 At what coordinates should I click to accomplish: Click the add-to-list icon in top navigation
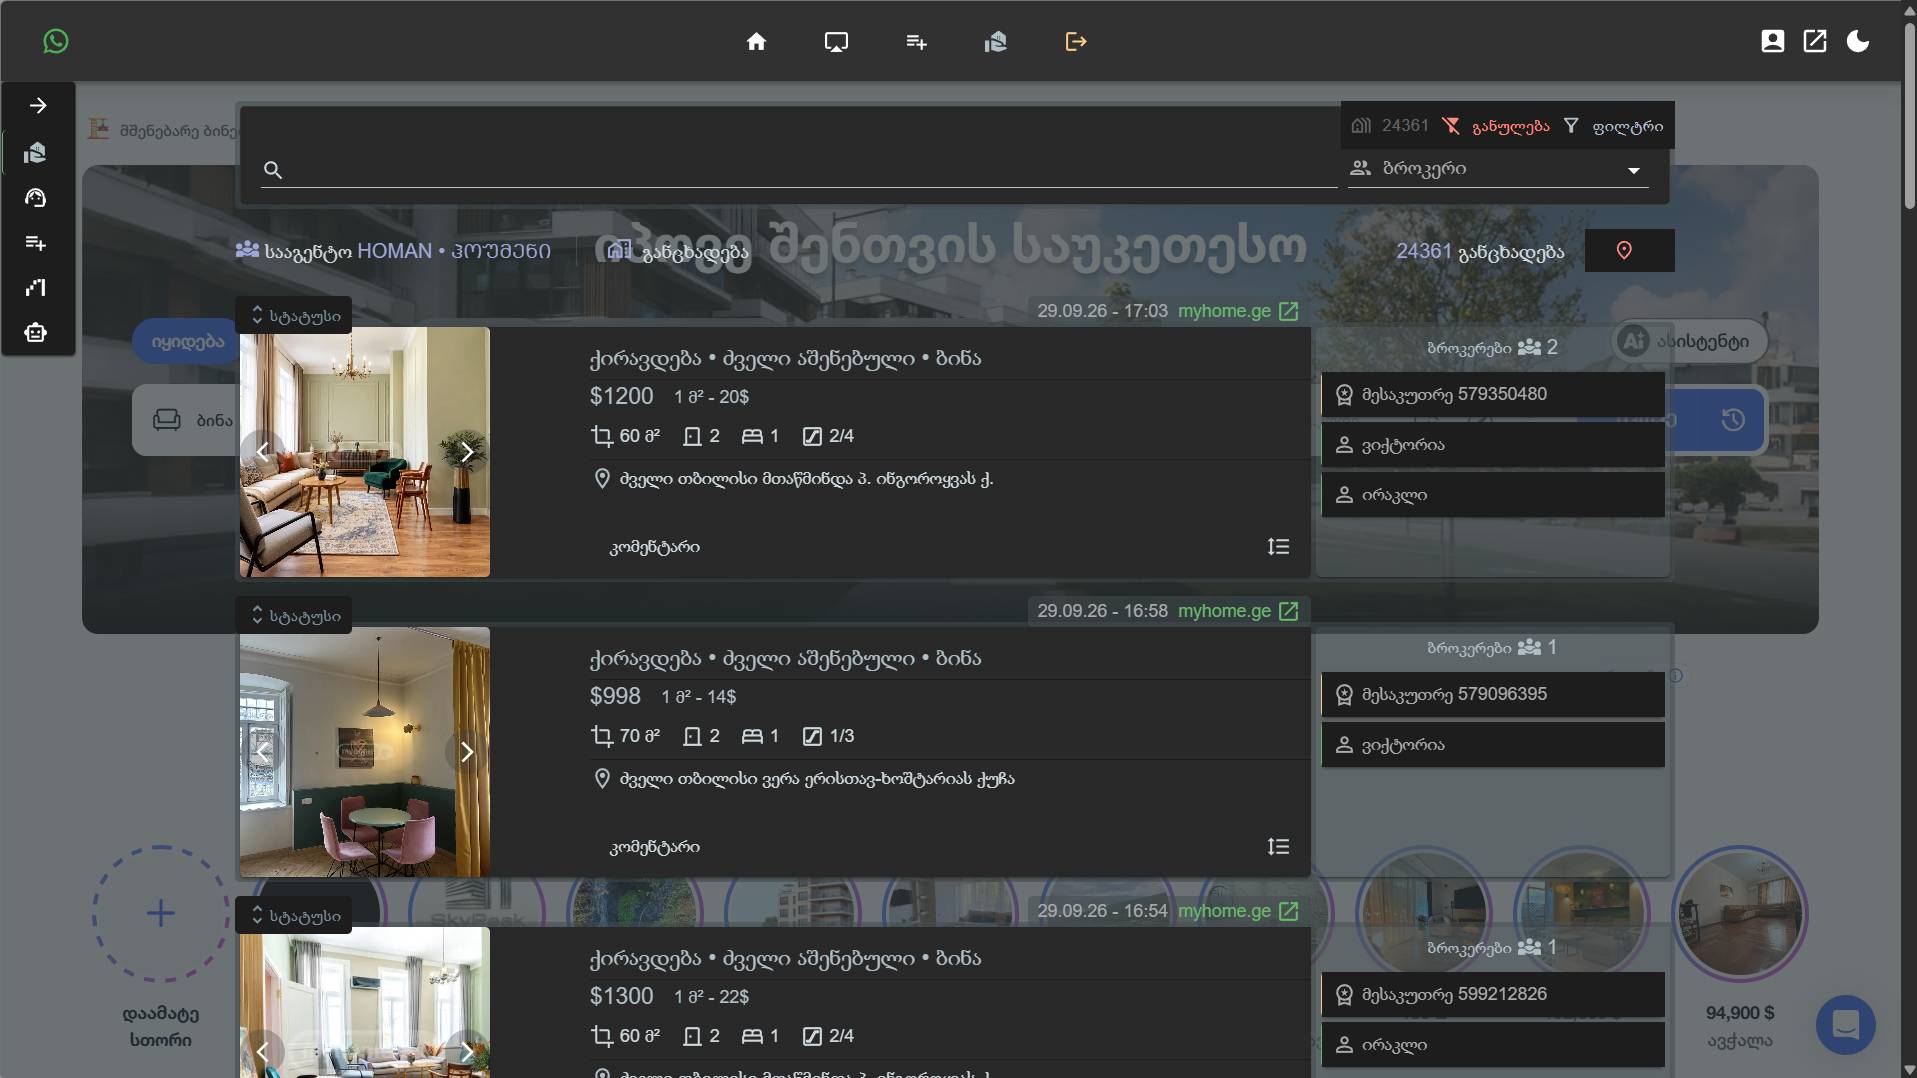pos(916,41)
